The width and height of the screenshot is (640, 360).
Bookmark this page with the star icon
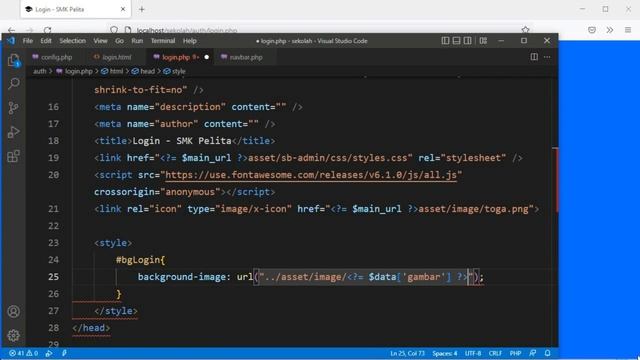[x=525, y=30]
